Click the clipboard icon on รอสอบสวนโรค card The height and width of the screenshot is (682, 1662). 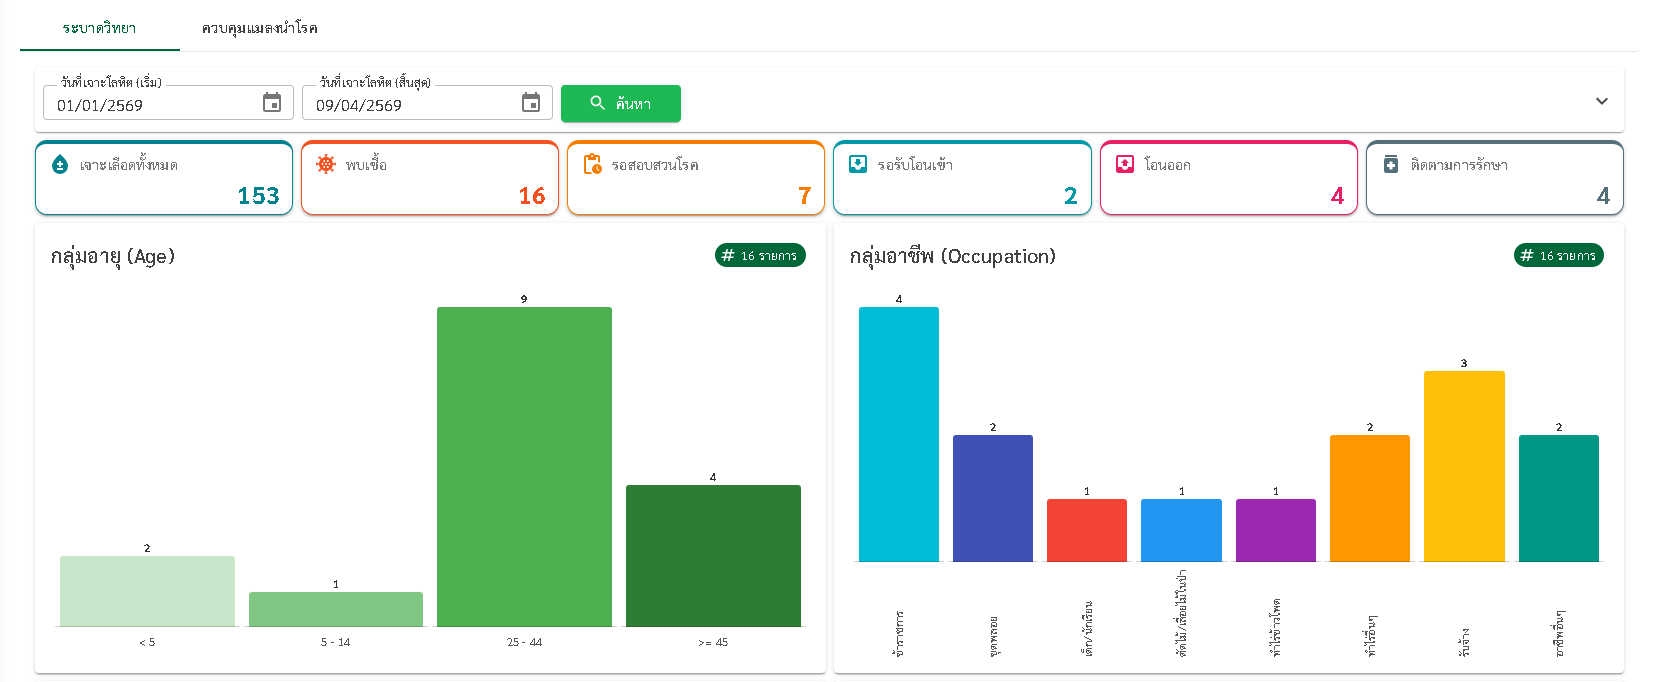[x=592, y=165]
